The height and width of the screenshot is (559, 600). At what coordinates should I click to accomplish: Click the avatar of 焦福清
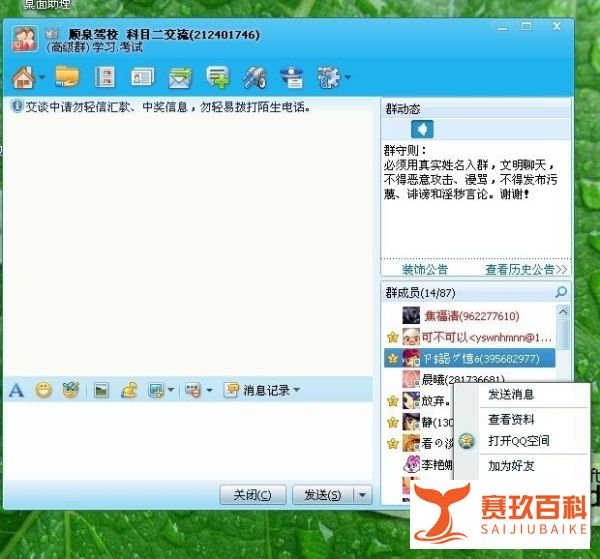411,316
